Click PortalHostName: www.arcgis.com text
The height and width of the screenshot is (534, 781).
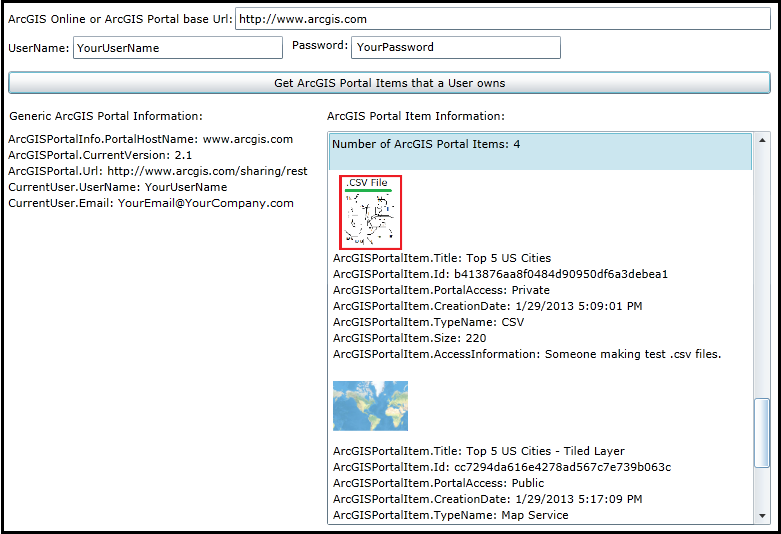click(x=150, y=139)
